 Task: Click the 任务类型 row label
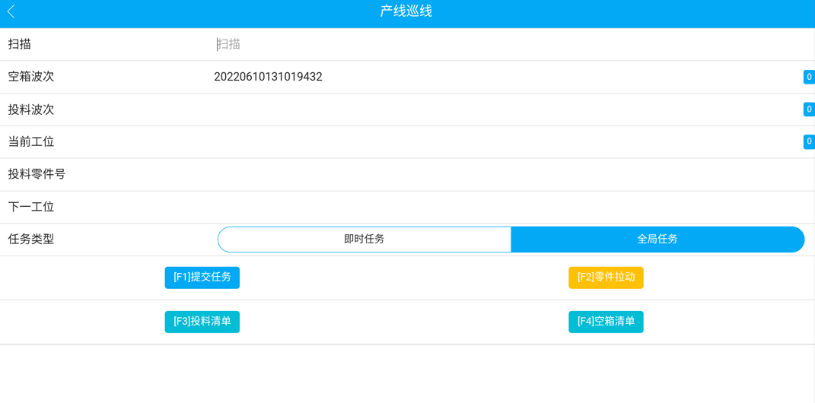click(x=31, y=239)
